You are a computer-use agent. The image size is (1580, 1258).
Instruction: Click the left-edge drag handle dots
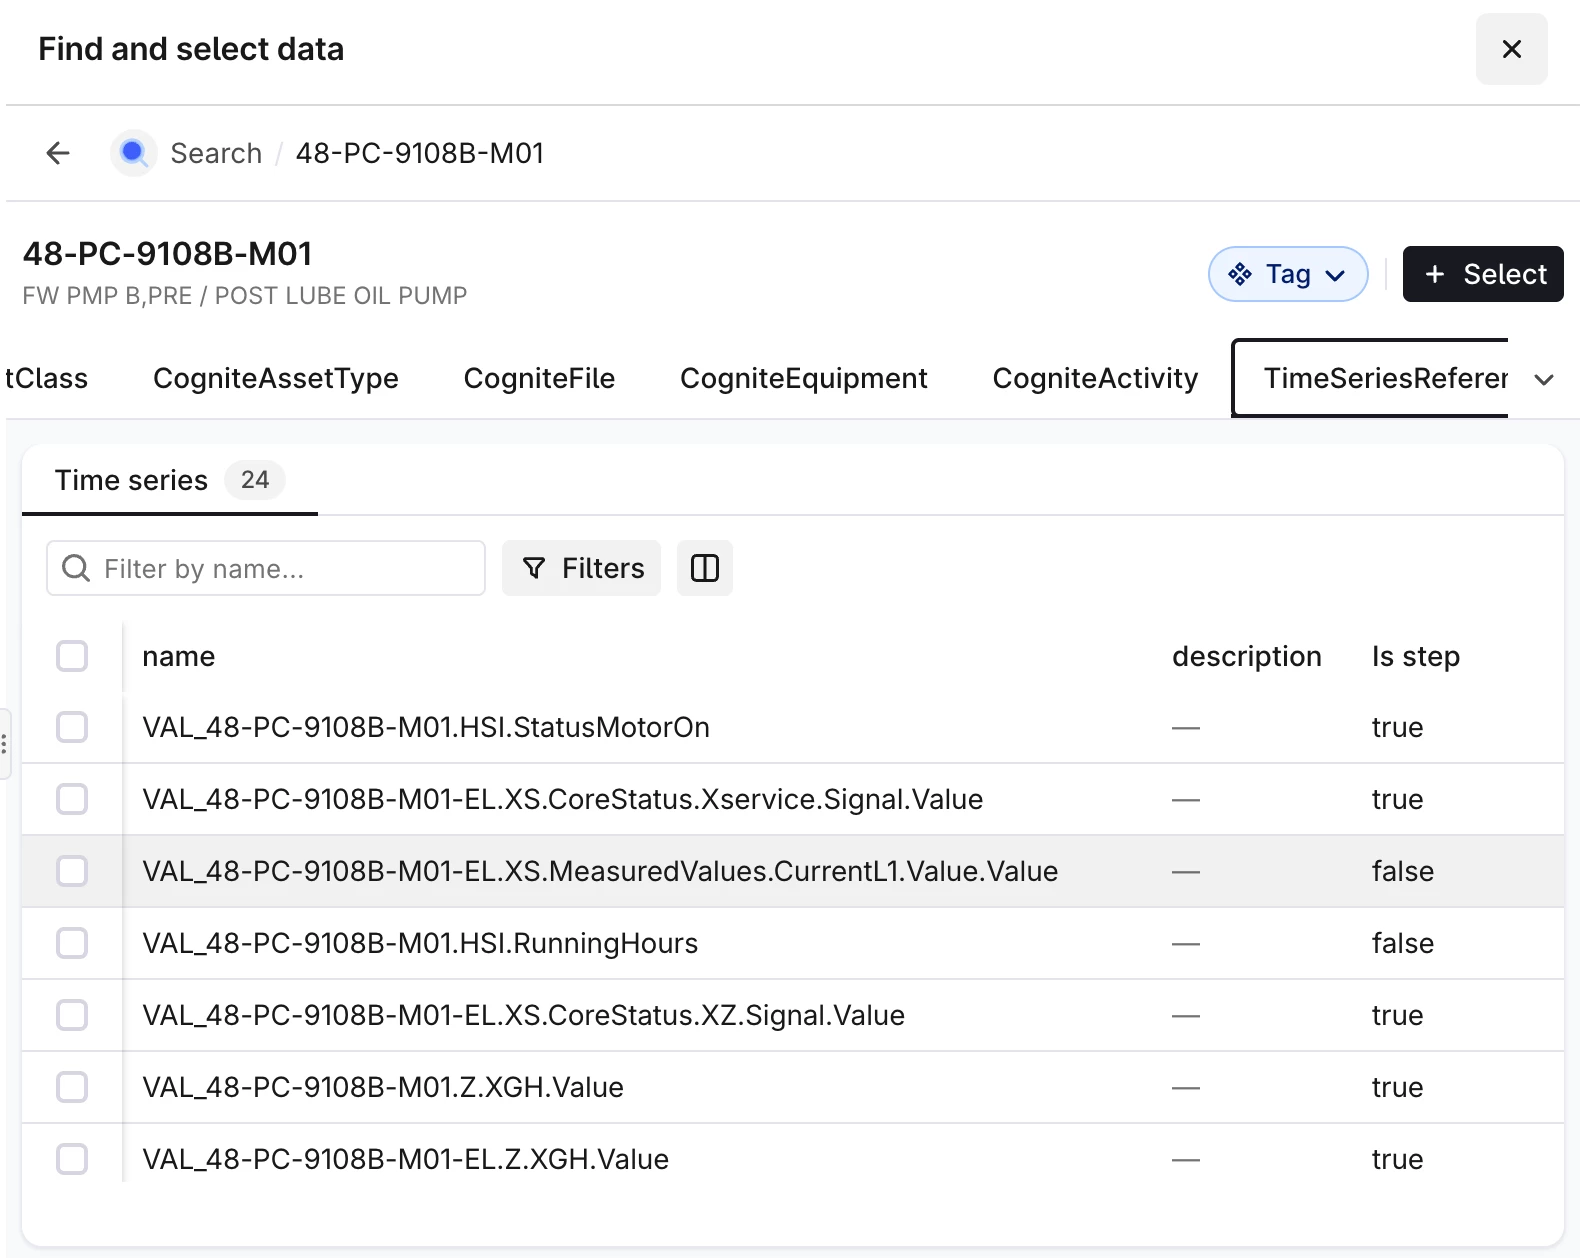4,743
